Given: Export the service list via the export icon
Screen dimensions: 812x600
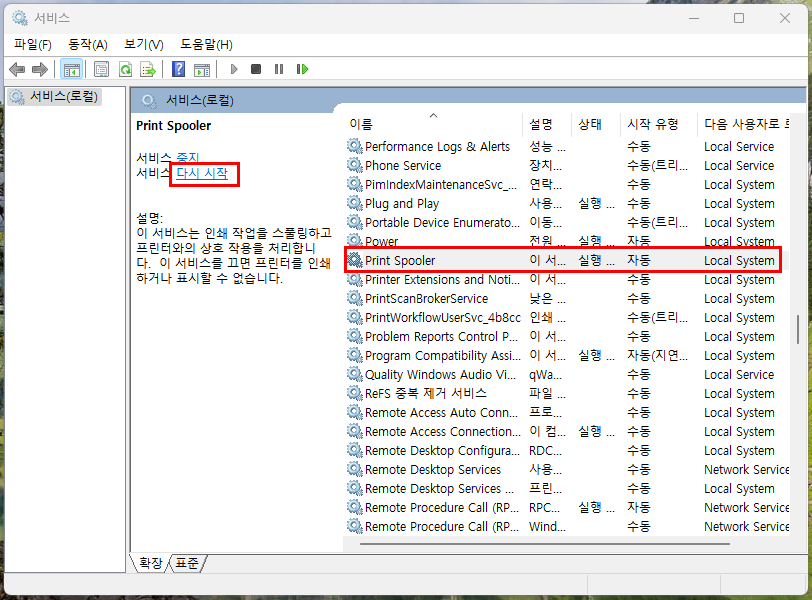Looking at the screenshot, I should [x=147, y=69].
